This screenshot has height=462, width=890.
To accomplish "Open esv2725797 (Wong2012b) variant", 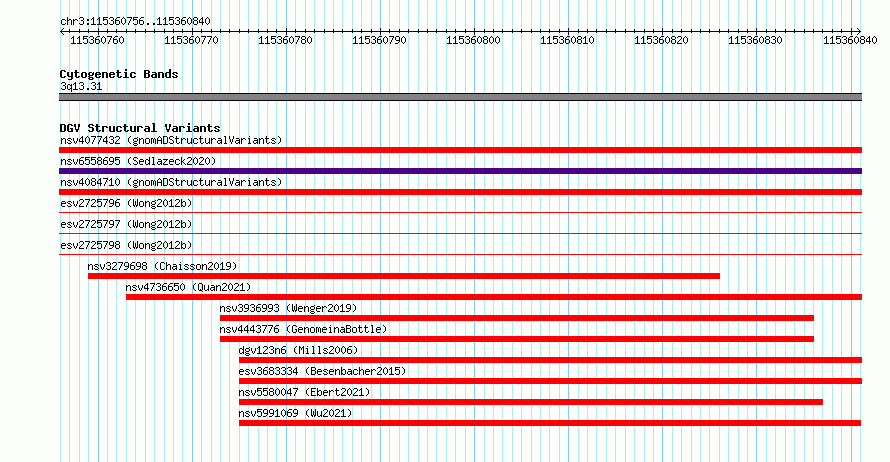I will click(x=126, y=224).
